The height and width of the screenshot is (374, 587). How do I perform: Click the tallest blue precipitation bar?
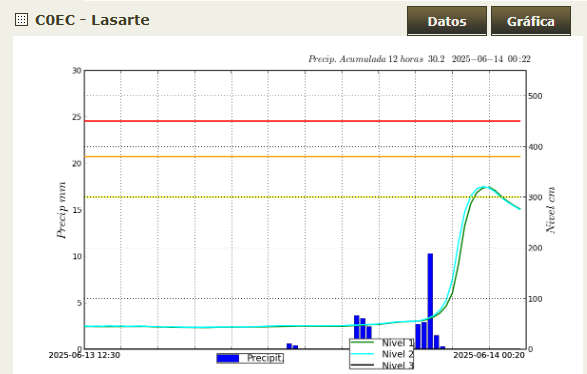pos(430,301)
